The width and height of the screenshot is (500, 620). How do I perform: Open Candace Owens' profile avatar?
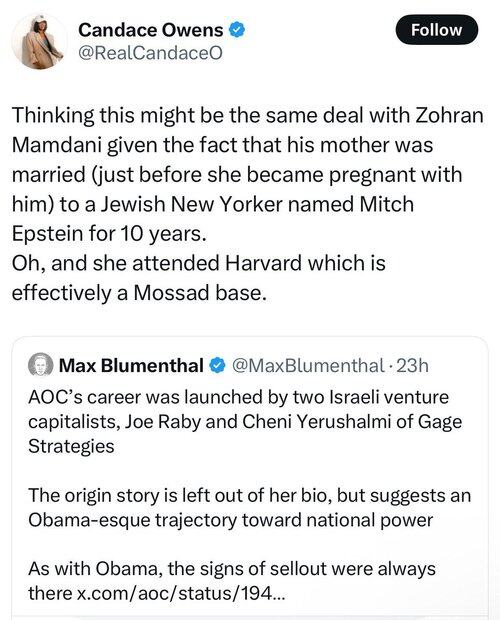(x=39, y=42)
